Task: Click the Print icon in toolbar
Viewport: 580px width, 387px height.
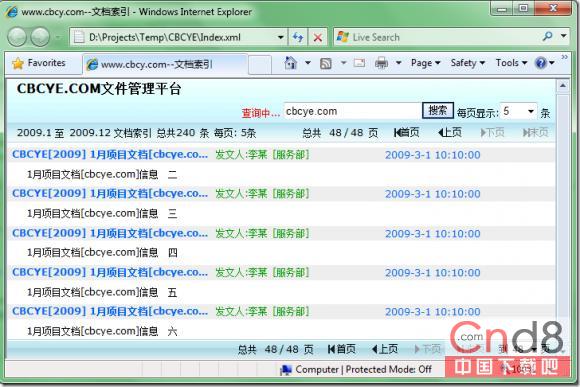Action: point(381,63)
